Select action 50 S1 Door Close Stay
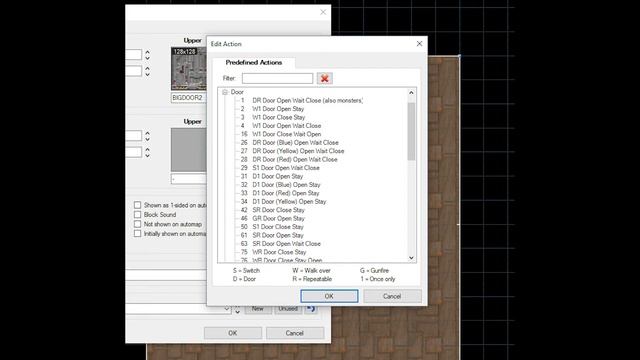The image size is (640, 360). tap(272, 227)
